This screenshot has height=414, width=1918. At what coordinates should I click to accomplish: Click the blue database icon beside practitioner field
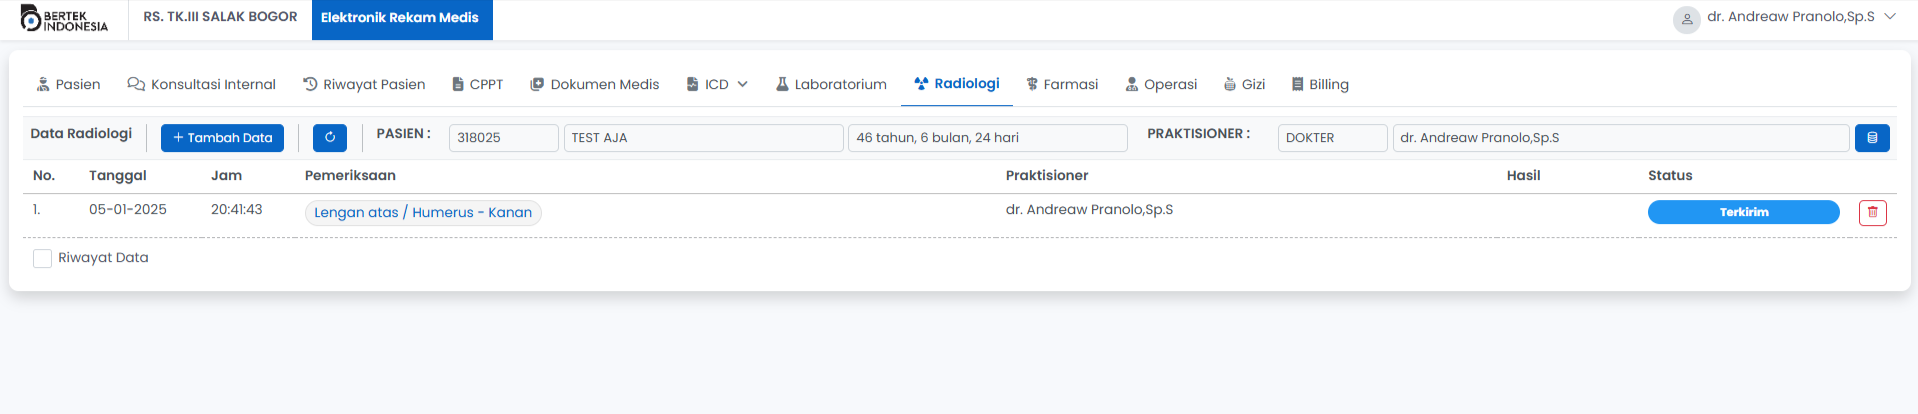point(1871,138)
